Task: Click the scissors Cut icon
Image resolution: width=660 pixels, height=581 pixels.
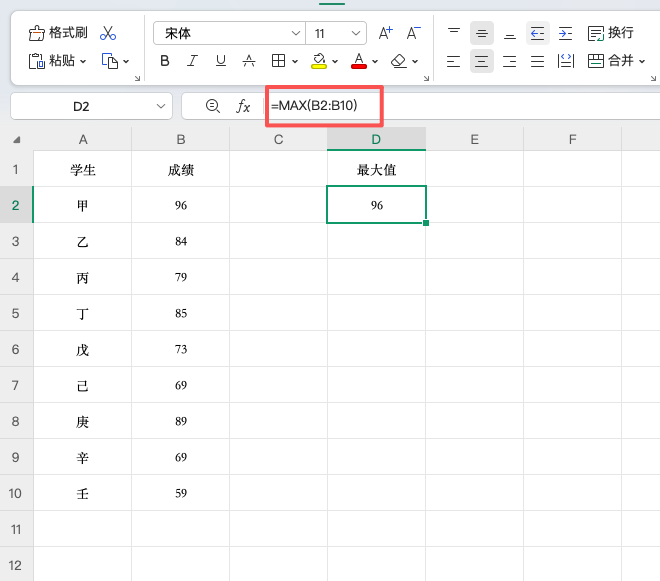Action: pyautogui.click(x=108, y=33)
